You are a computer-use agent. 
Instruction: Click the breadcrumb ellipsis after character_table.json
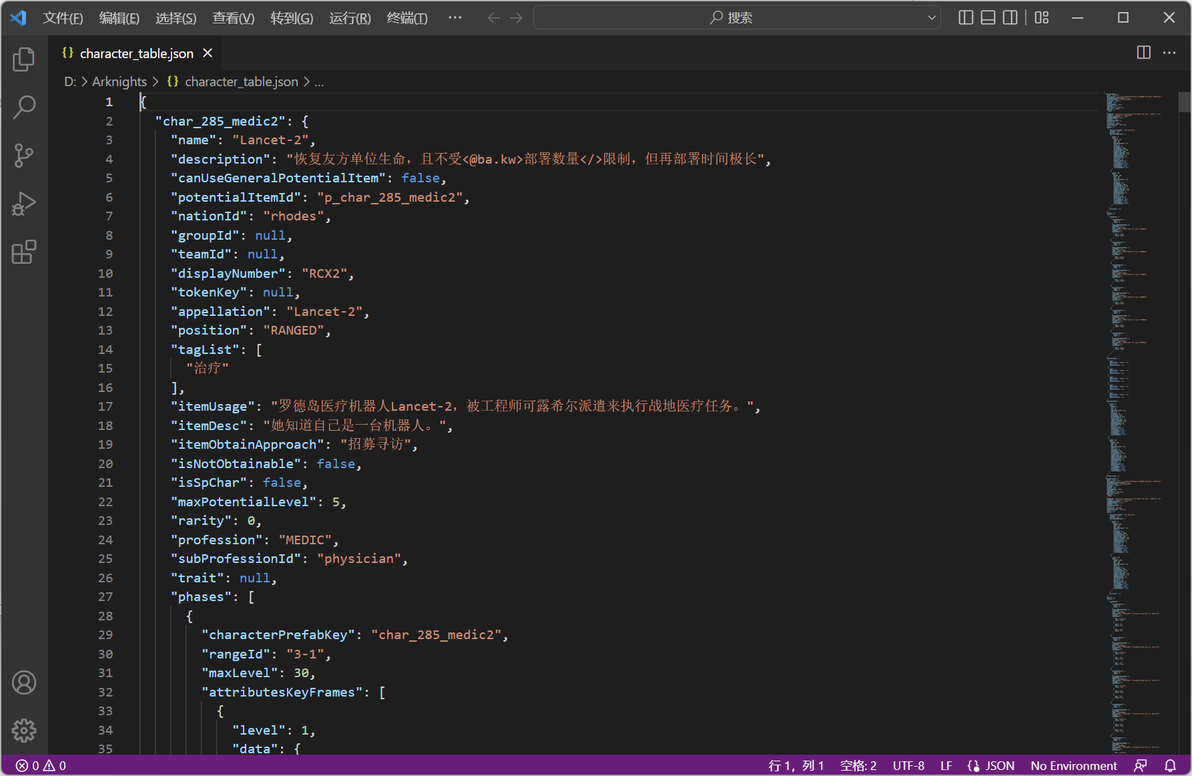319,81
